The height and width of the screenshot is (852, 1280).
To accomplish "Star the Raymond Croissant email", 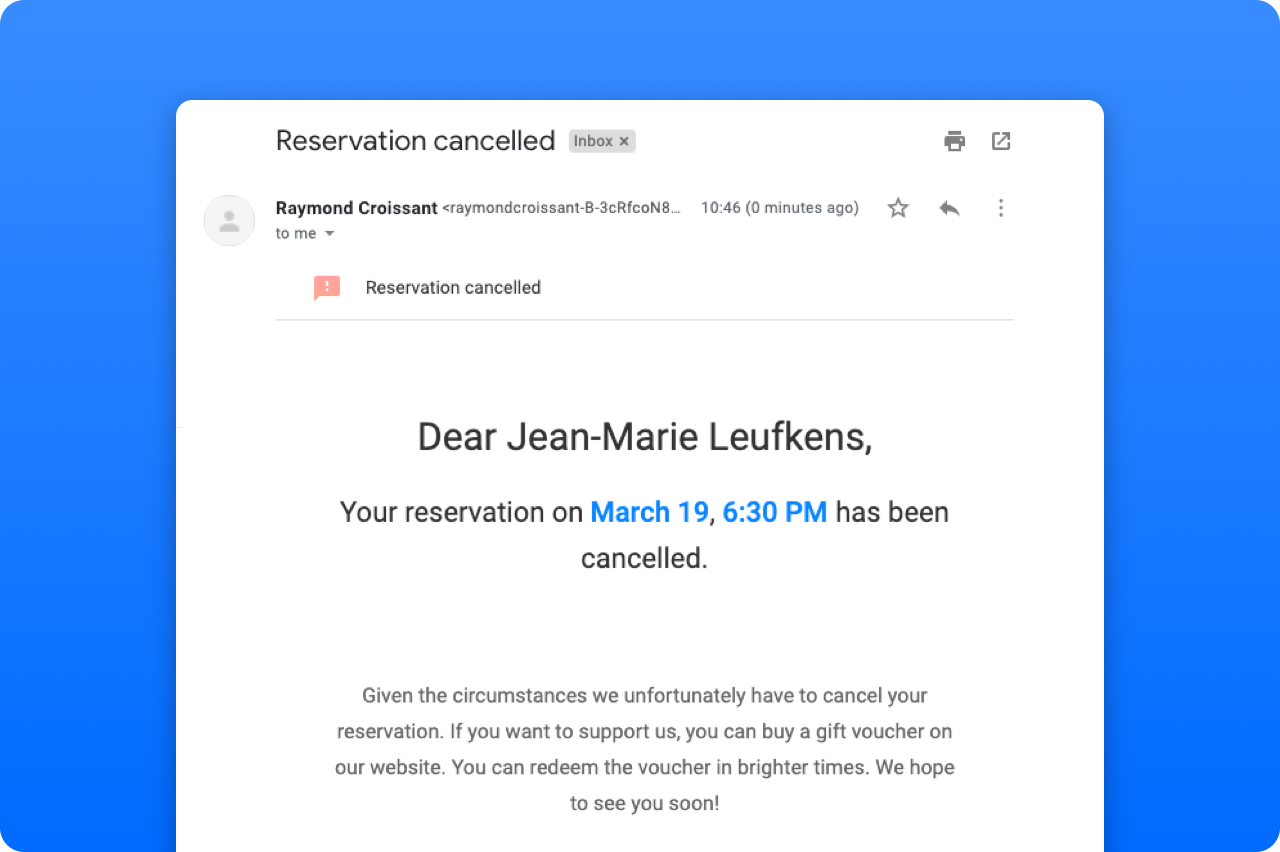I will pos(897,207).
